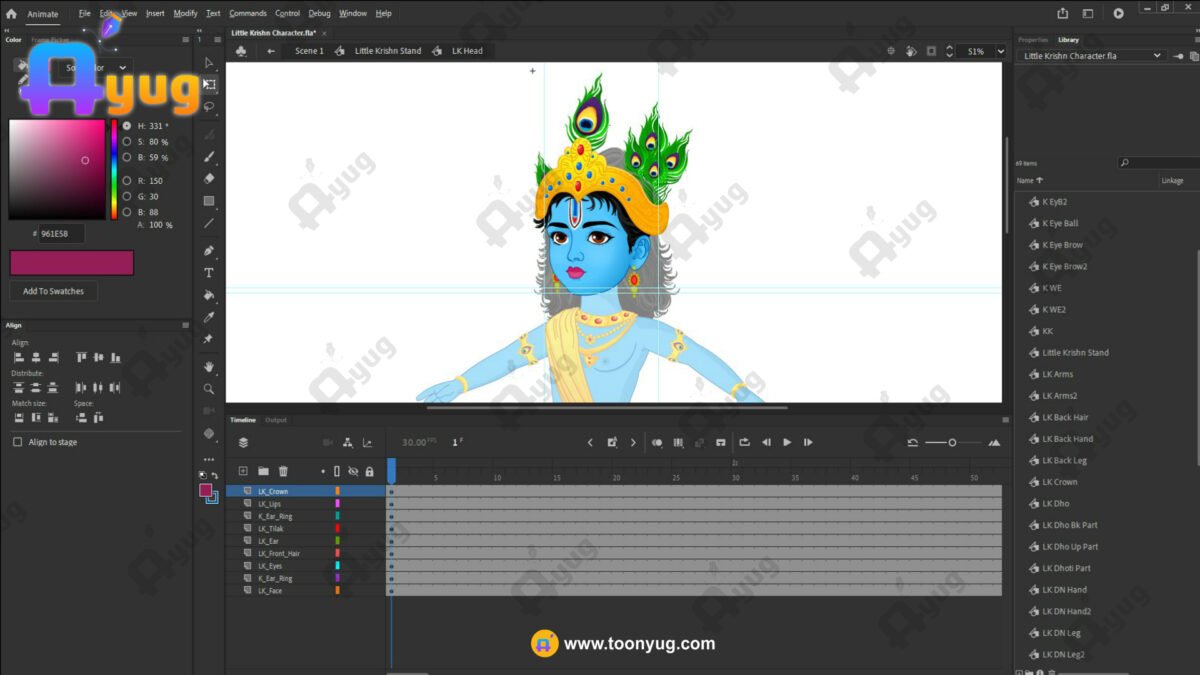Switch to the Output tab
Image resolution: width=1200 pixels, height=675 pixels.
tap(276, 420)
